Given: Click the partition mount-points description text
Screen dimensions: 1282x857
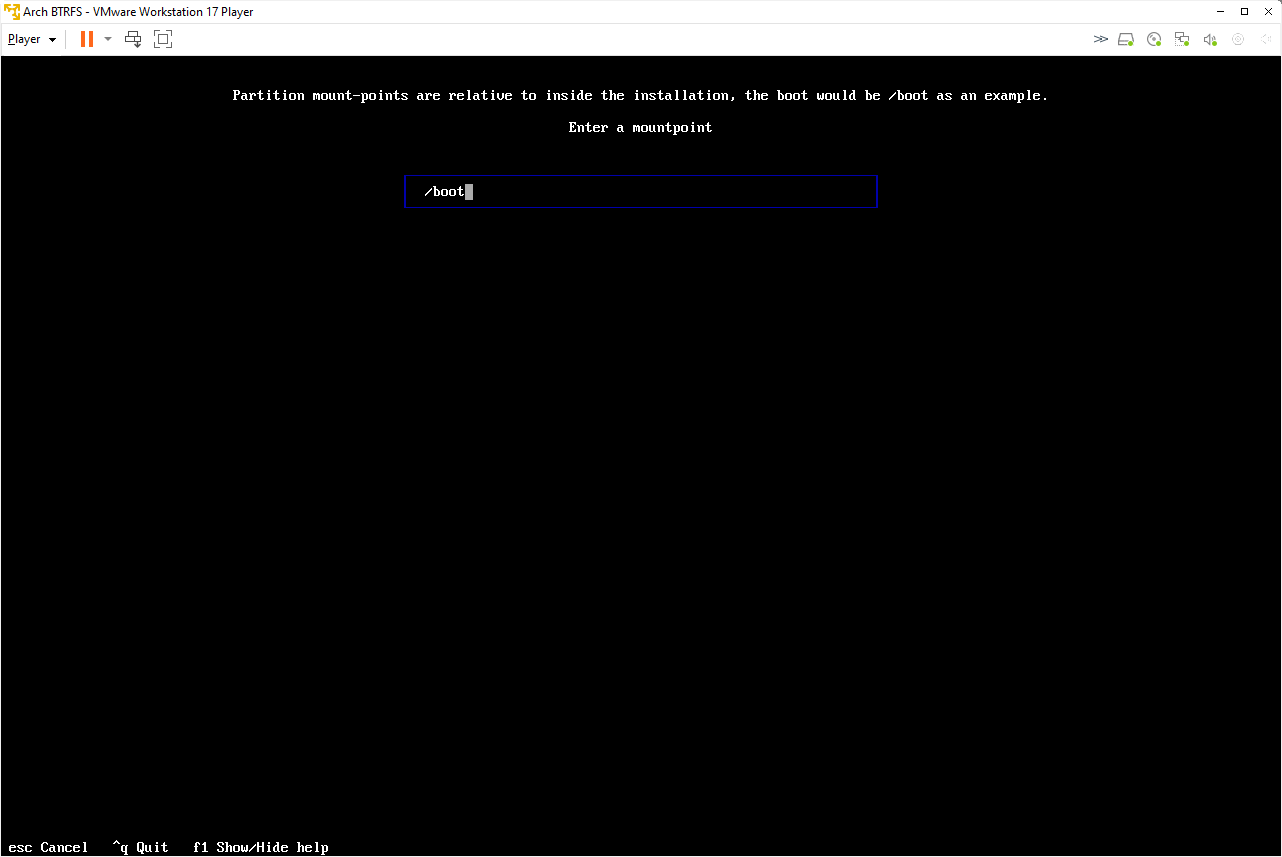Looking at the screenshot, I should (x=641, y=95).
